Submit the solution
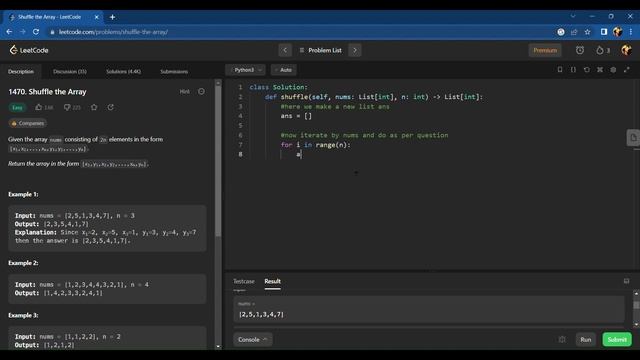 coord(617,340)
